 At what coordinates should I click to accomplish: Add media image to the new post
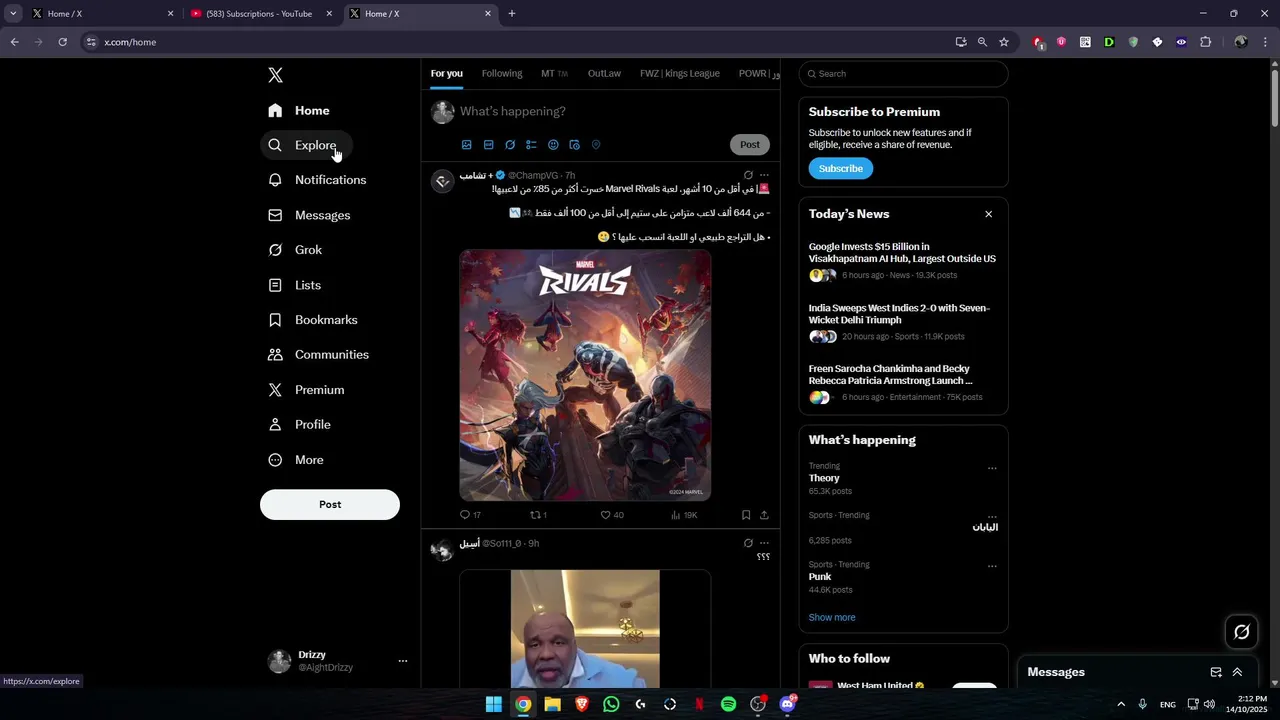click(467, 145)
